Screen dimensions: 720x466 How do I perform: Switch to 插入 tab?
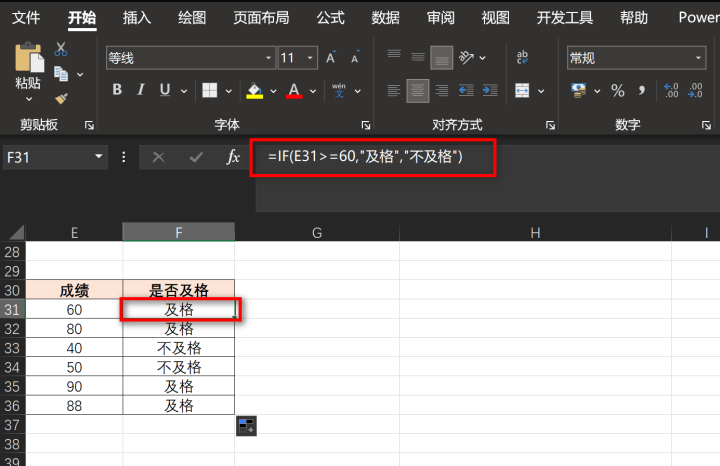[x=137, y=18]
